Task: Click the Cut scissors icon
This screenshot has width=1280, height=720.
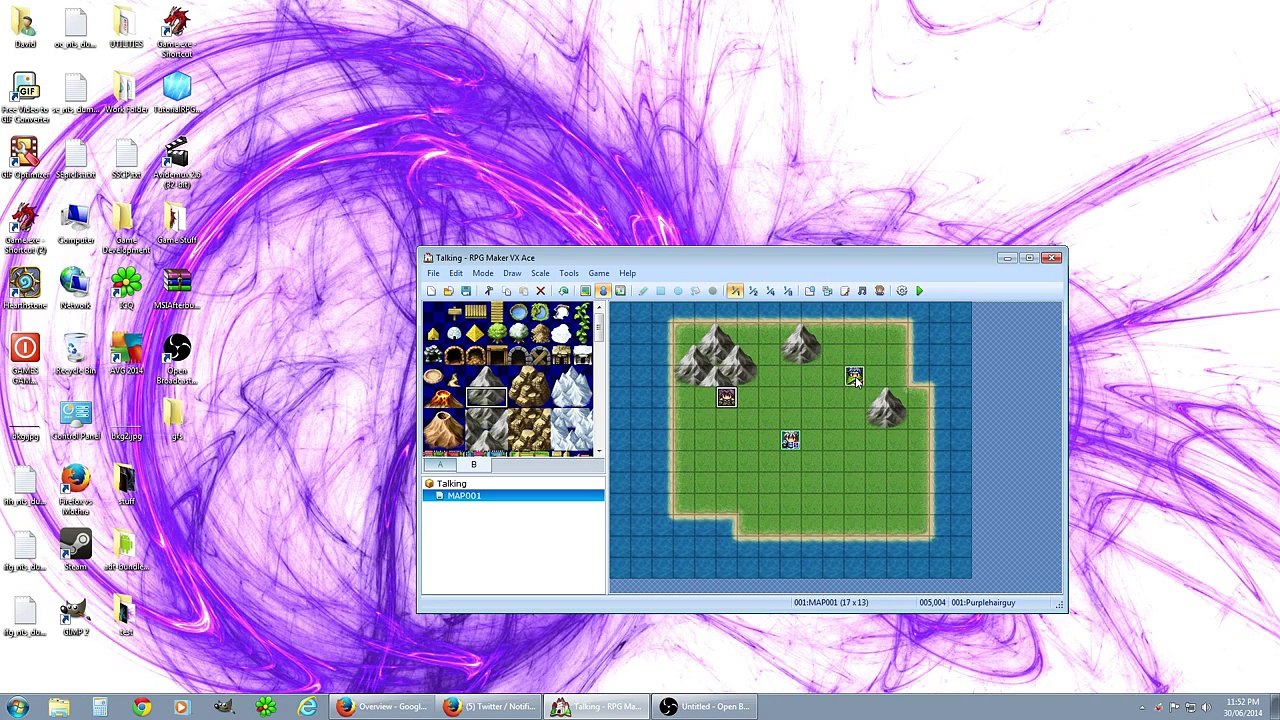Action: [489, 291]
